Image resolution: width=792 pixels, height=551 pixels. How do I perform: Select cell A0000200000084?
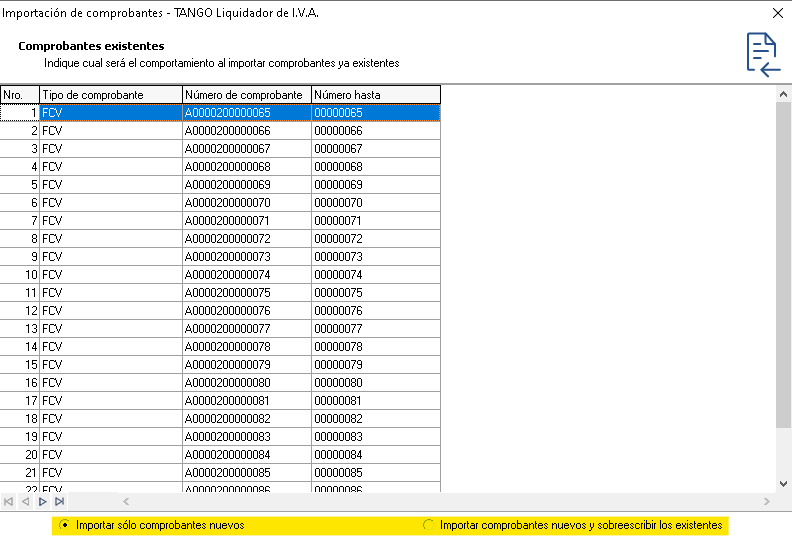pyautogui.click(x=247, y=455)
